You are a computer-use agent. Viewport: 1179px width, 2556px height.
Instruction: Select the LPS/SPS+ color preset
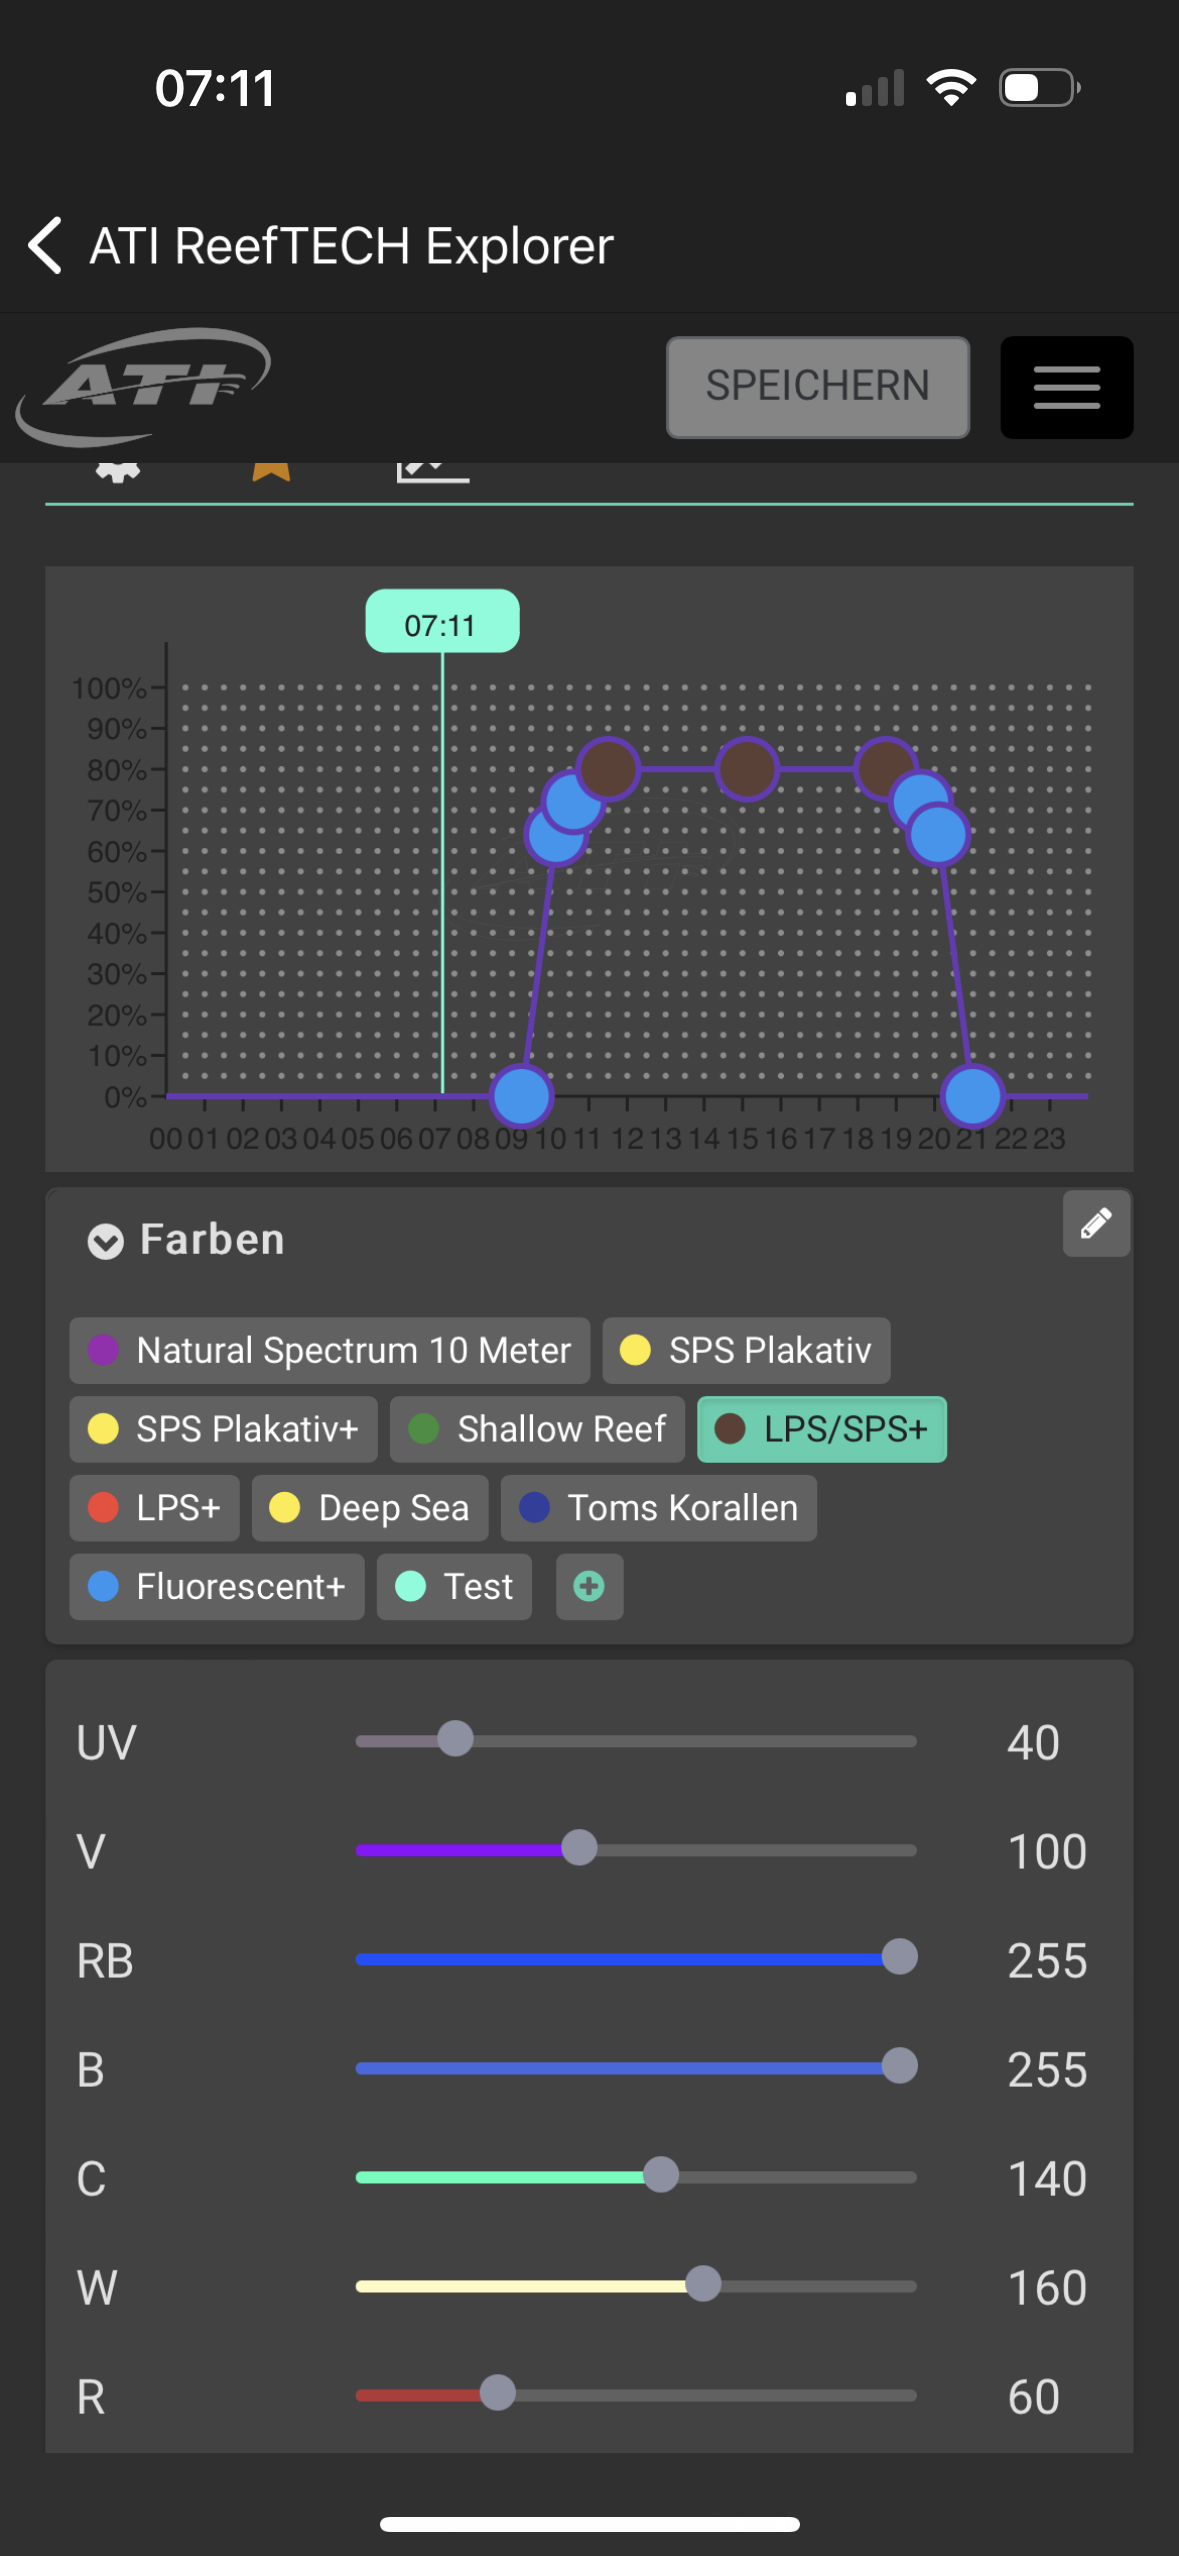point(821,1429)
